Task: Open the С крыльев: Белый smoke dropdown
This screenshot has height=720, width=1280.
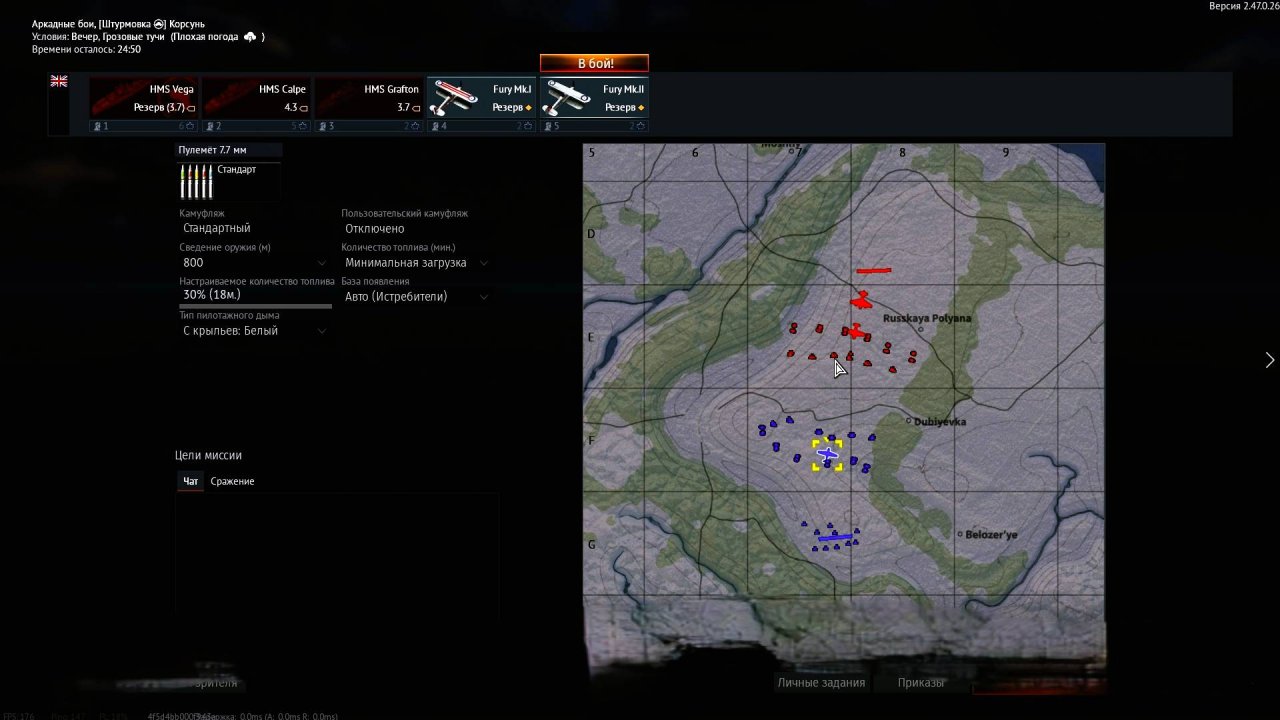Action: tap(253, 330)
